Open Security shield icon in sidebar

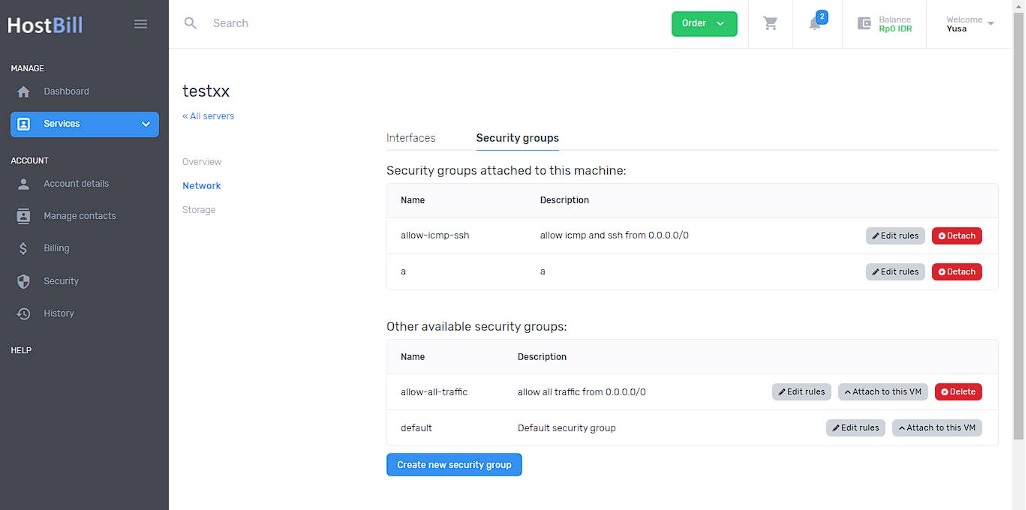click(x=24, y=281)
